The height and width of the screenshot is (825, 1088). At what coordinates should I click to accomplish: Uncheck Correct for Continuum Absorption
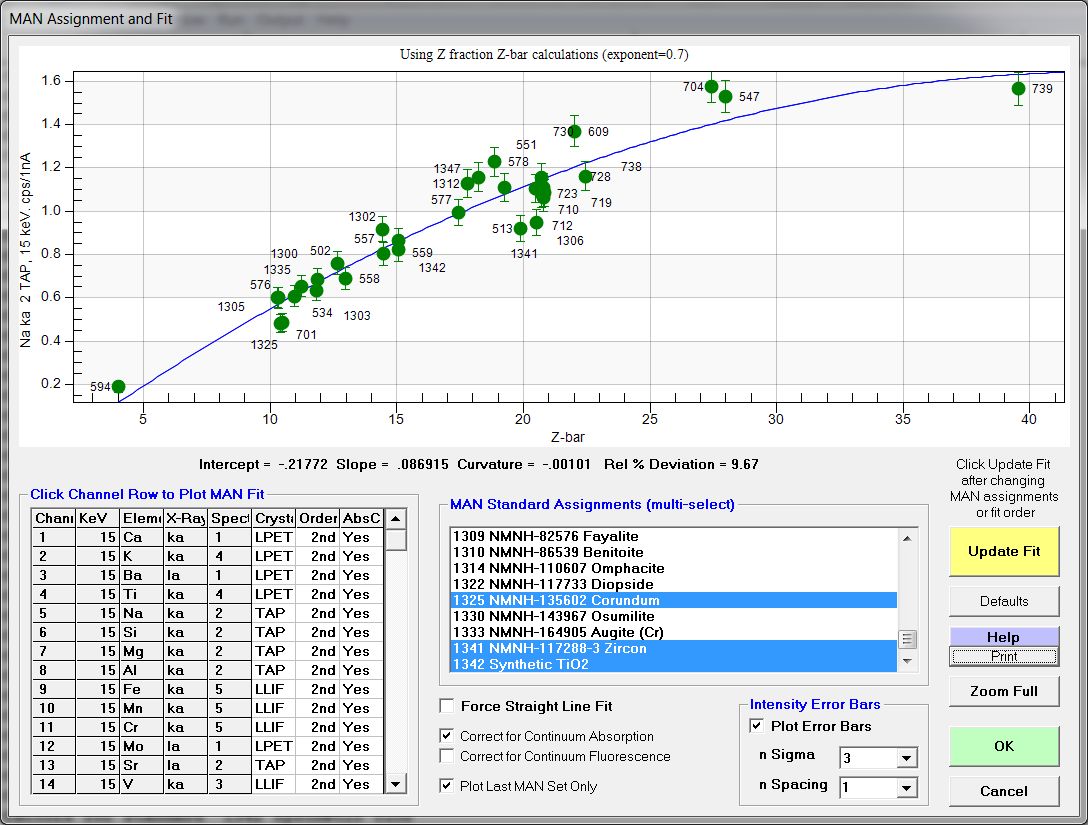(447, 736)
